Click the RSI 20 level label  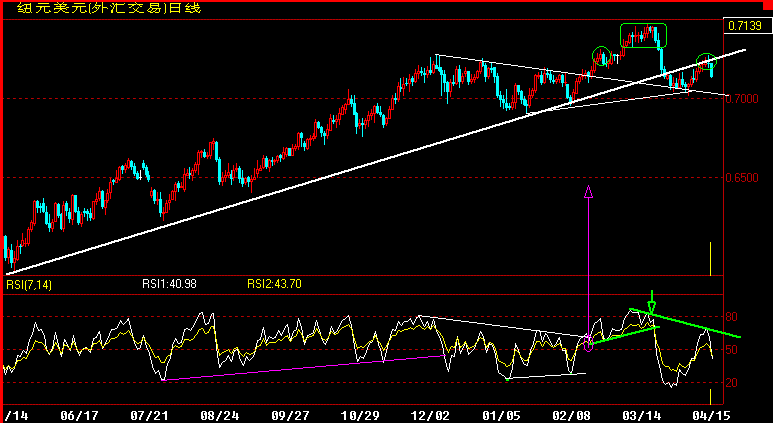[732, 383]
